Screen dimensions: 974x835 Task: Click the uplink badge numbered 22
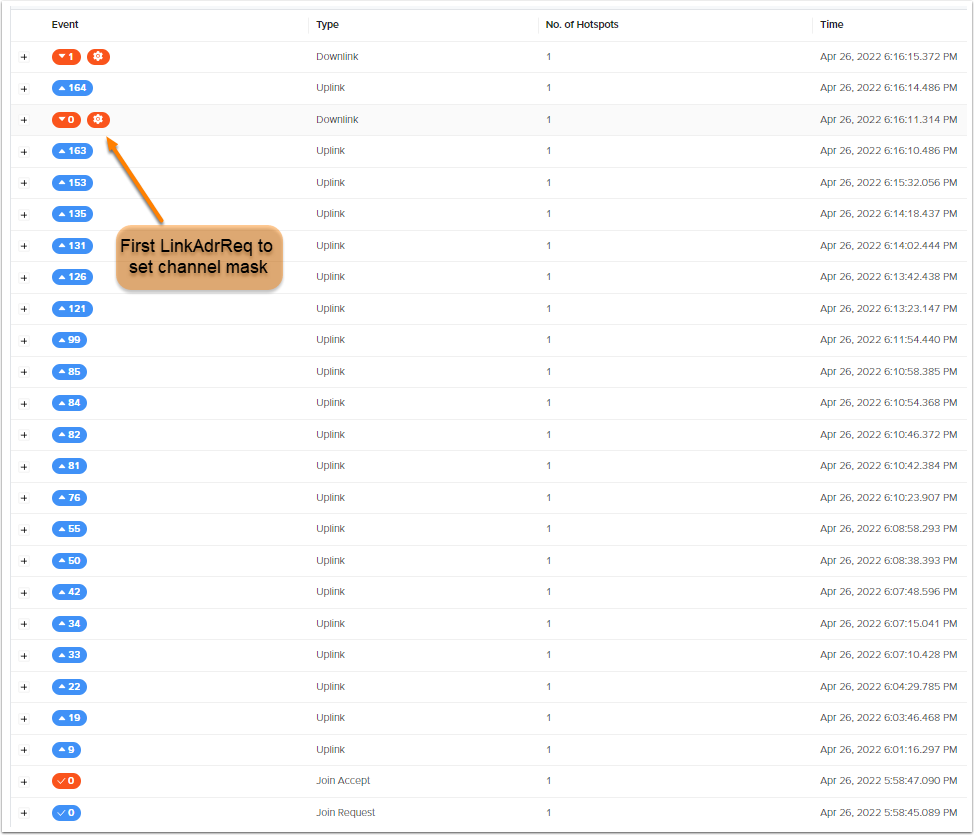click(67, 687)
